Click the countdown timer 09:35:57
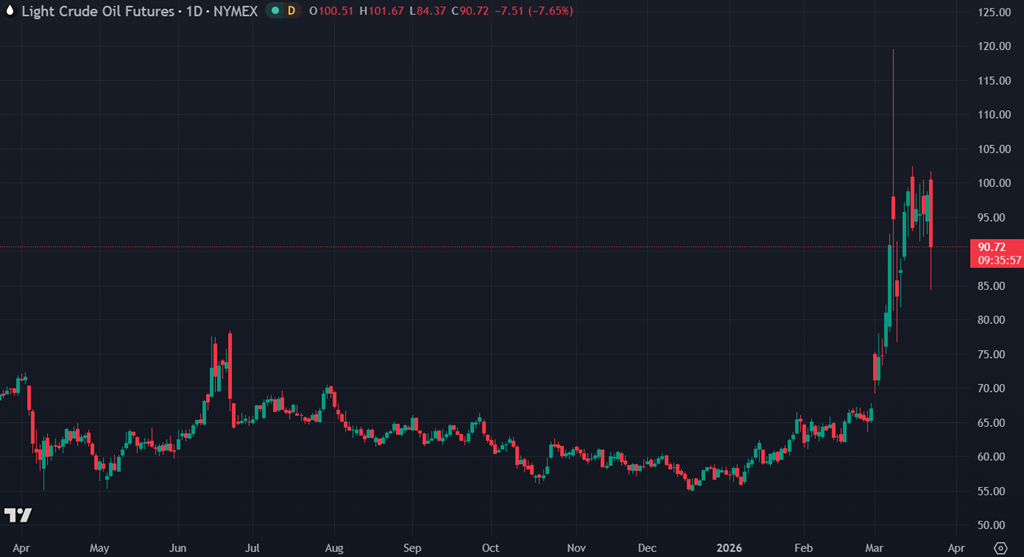The image size is (1024, 557). [x=1000, y=260]
